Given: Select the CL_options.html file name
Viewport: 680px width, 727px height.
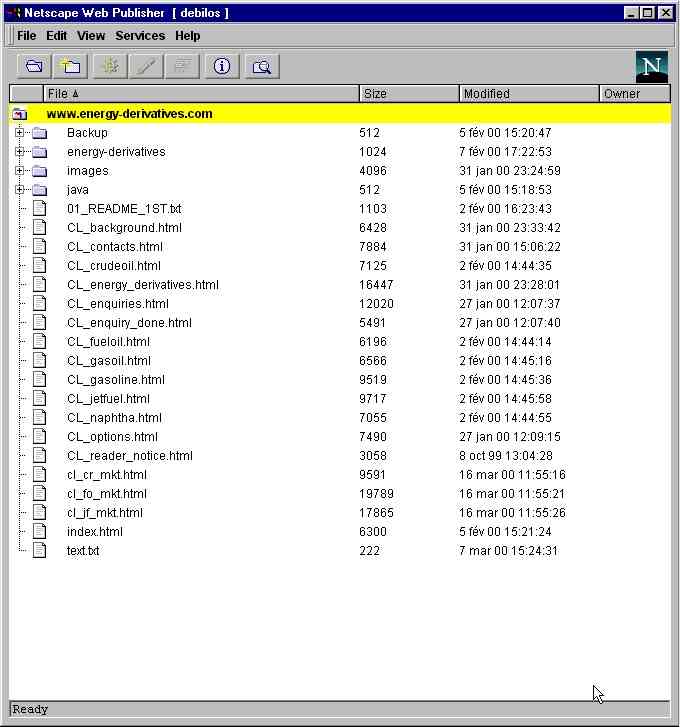Looking at the screenshot, I should [112, 437].
